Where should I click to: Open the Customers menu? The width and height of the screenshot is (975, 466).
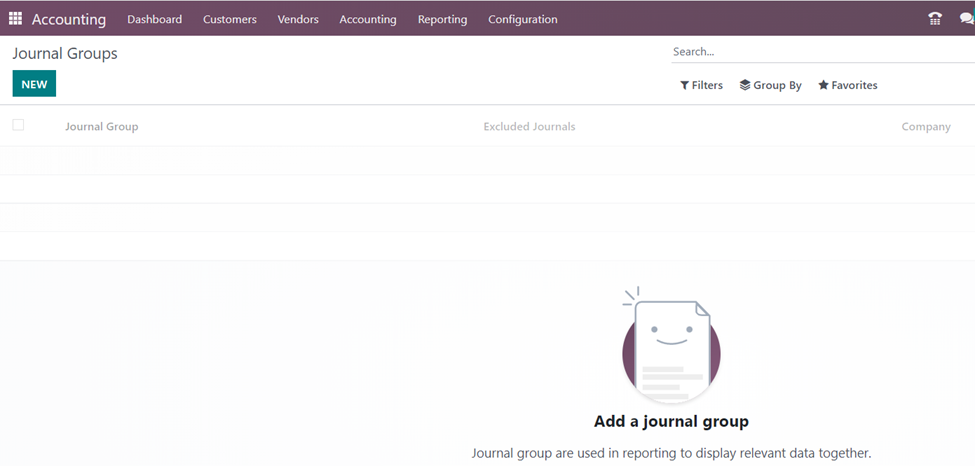pos(229,19)
